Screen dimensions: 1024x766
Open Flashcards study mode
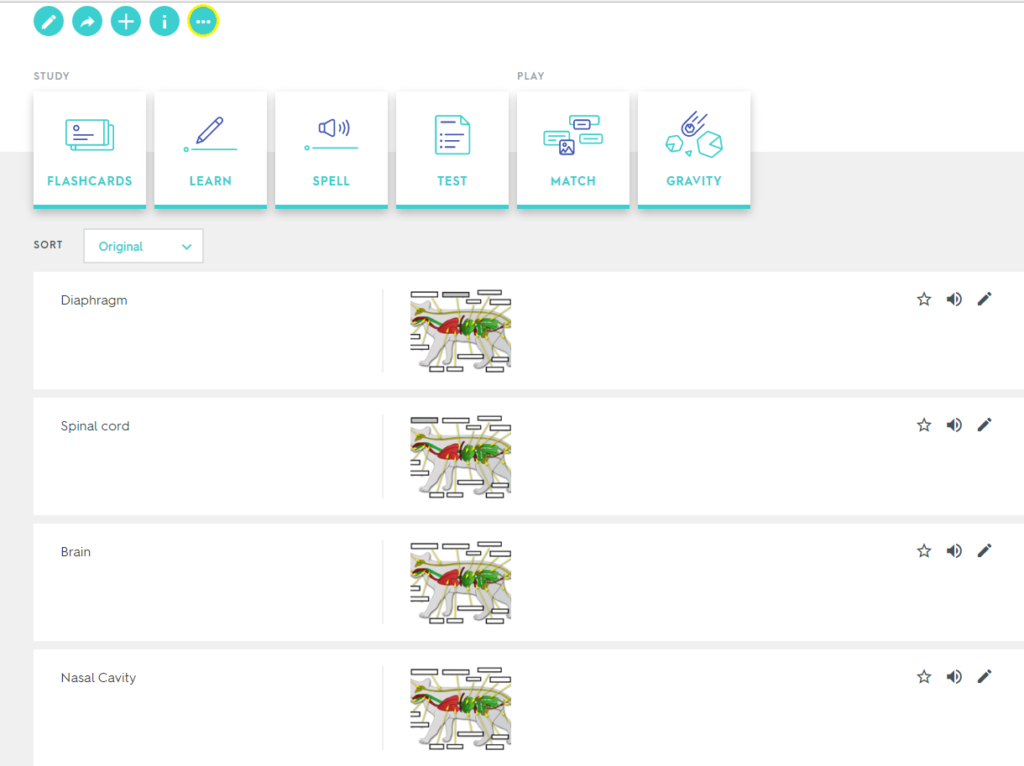[x=89, y=150]
